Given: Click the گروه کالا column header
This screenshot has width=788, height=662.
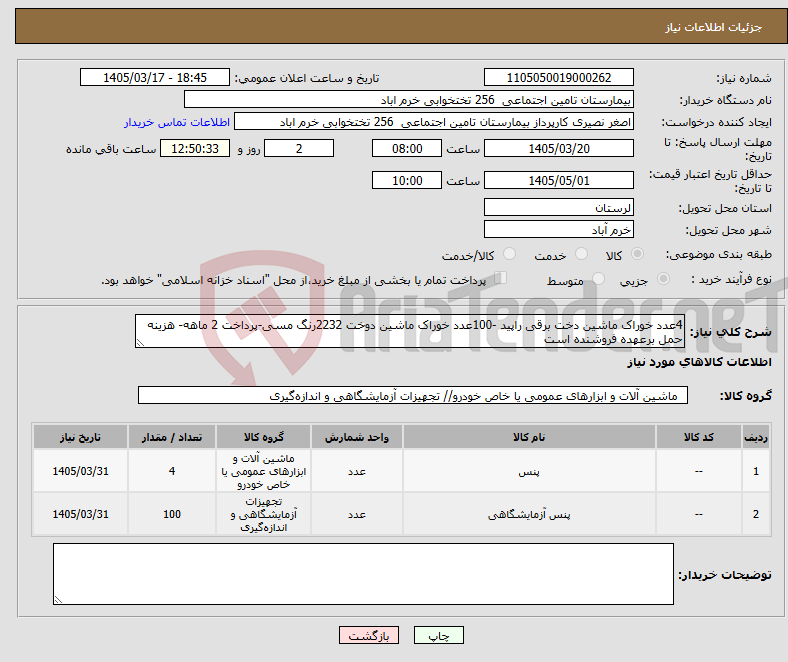Looking at the screenshot, I should 263,437.
